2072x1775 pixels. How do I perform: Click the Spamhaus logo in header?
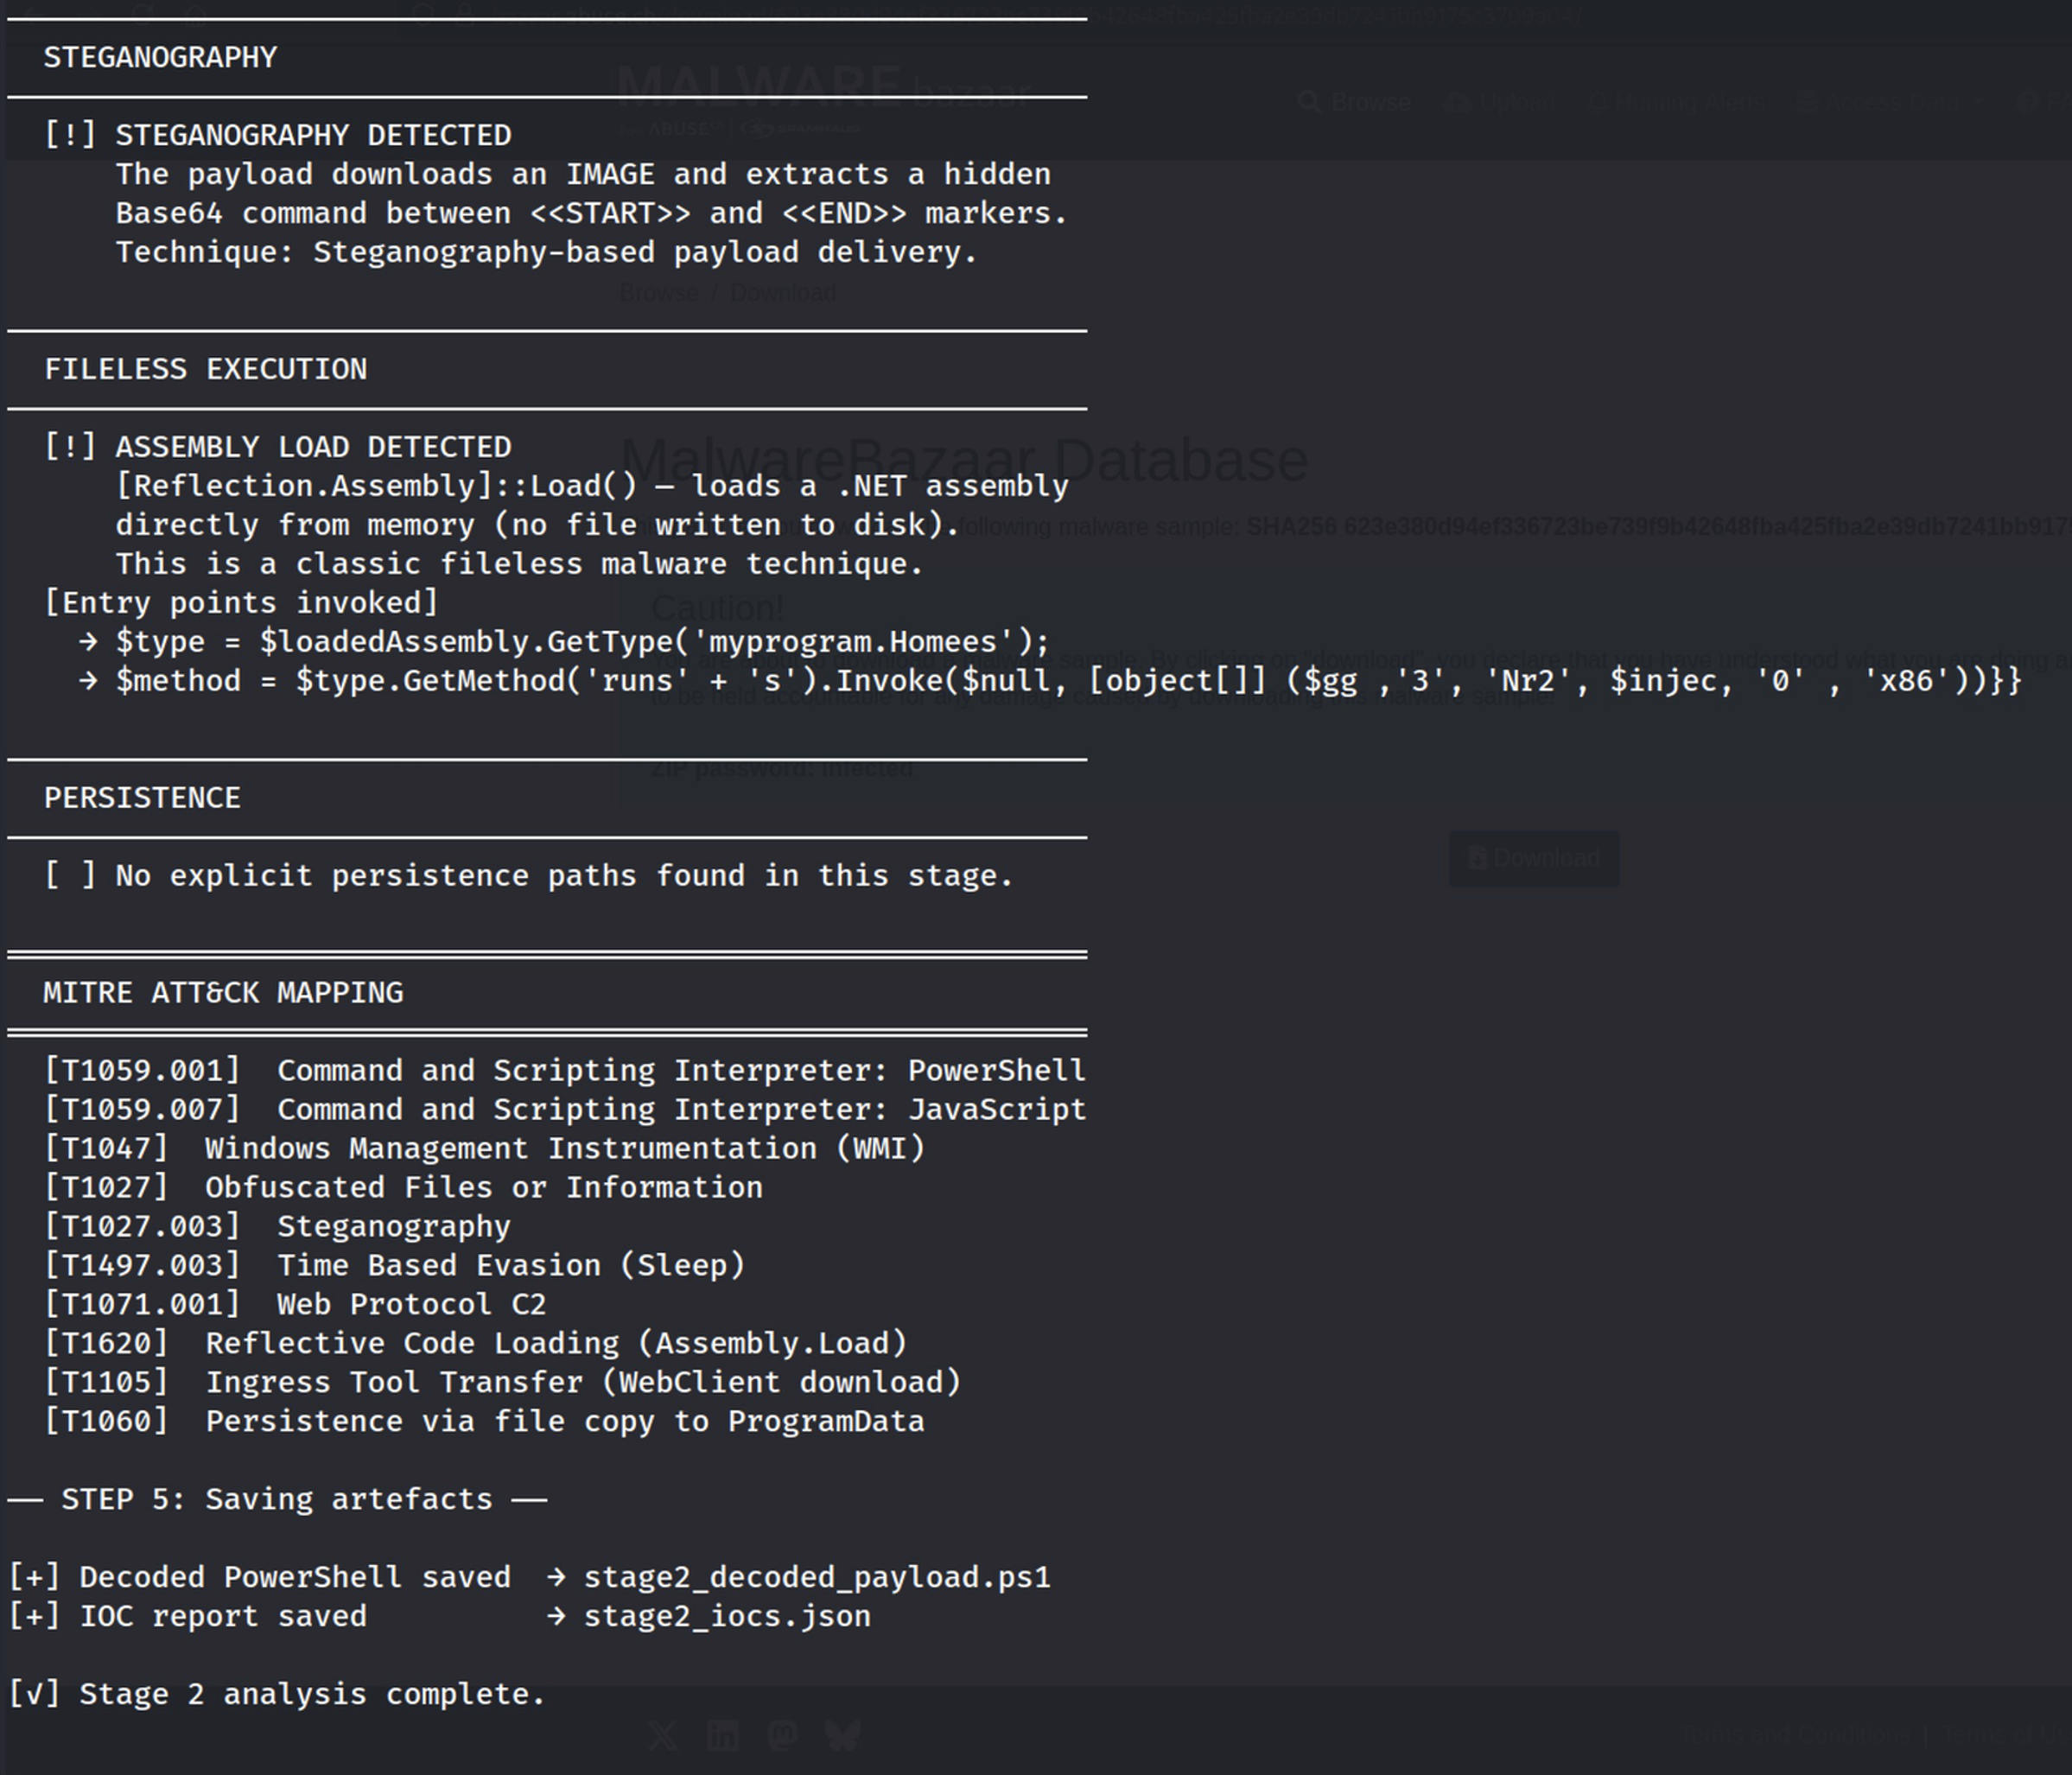click(x=802, y=129)
